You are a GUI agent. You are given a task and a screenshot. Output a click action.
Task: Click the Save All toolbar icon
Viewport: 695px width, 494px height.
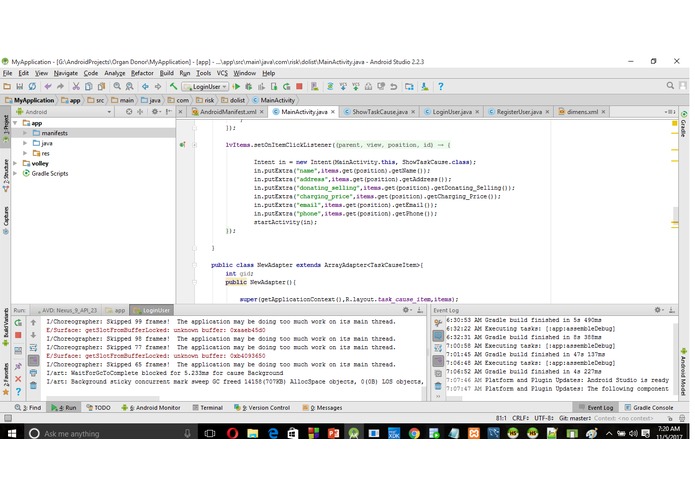20,86
